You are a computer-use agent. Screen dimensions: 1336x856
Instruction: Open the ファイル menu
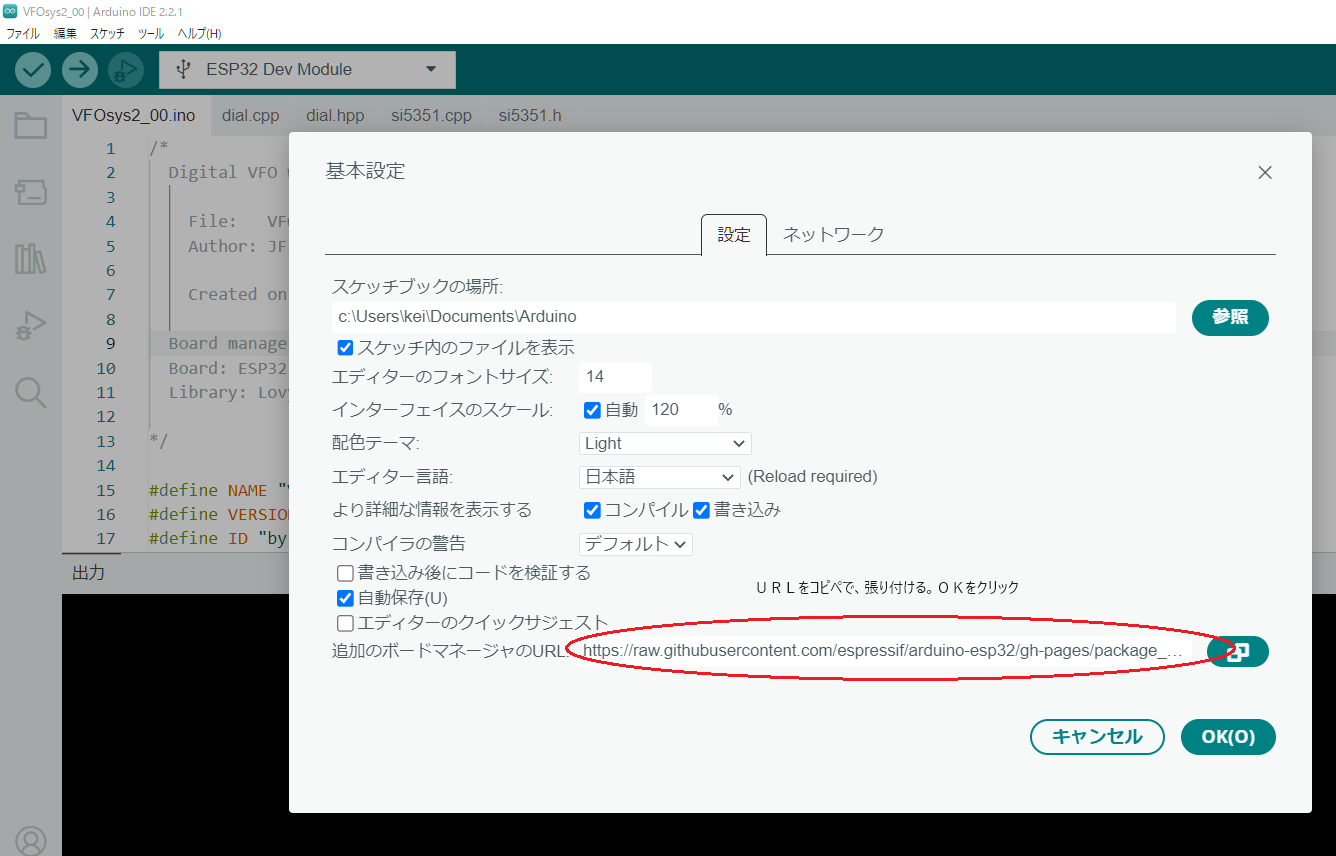23,33
